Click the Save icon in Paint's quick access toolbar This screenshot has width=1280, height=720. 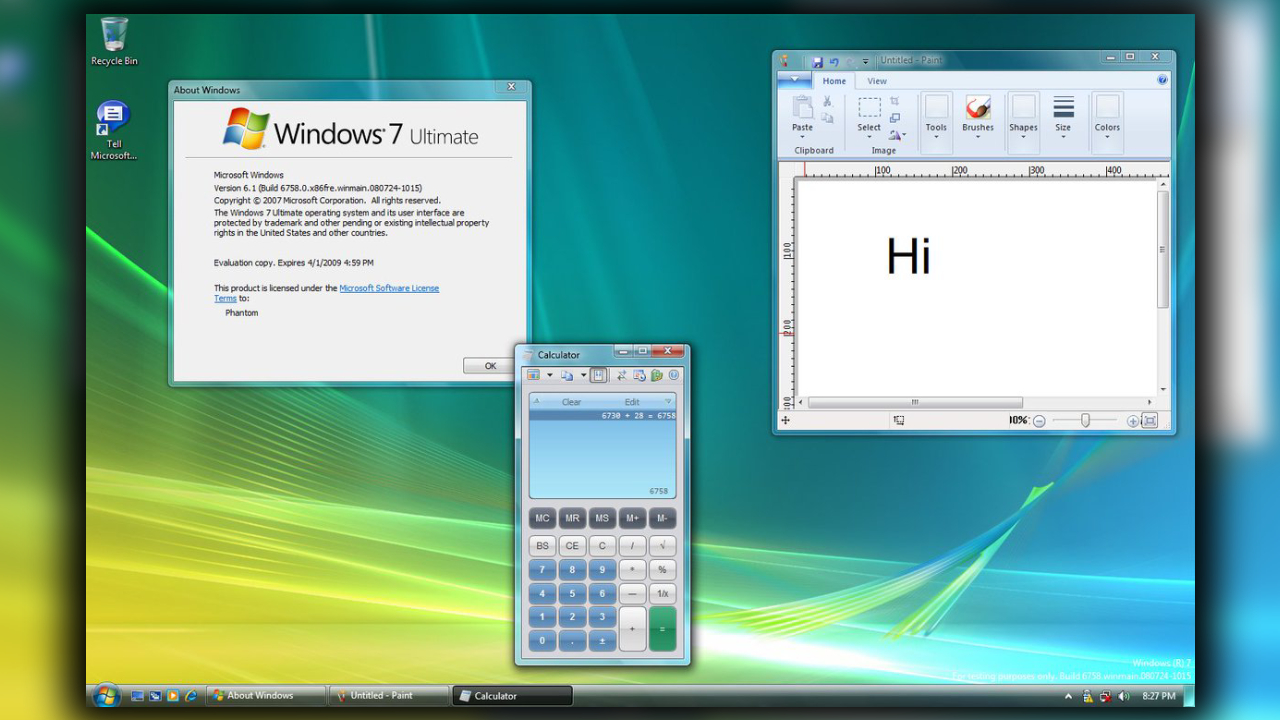click(x=818, y=61)
